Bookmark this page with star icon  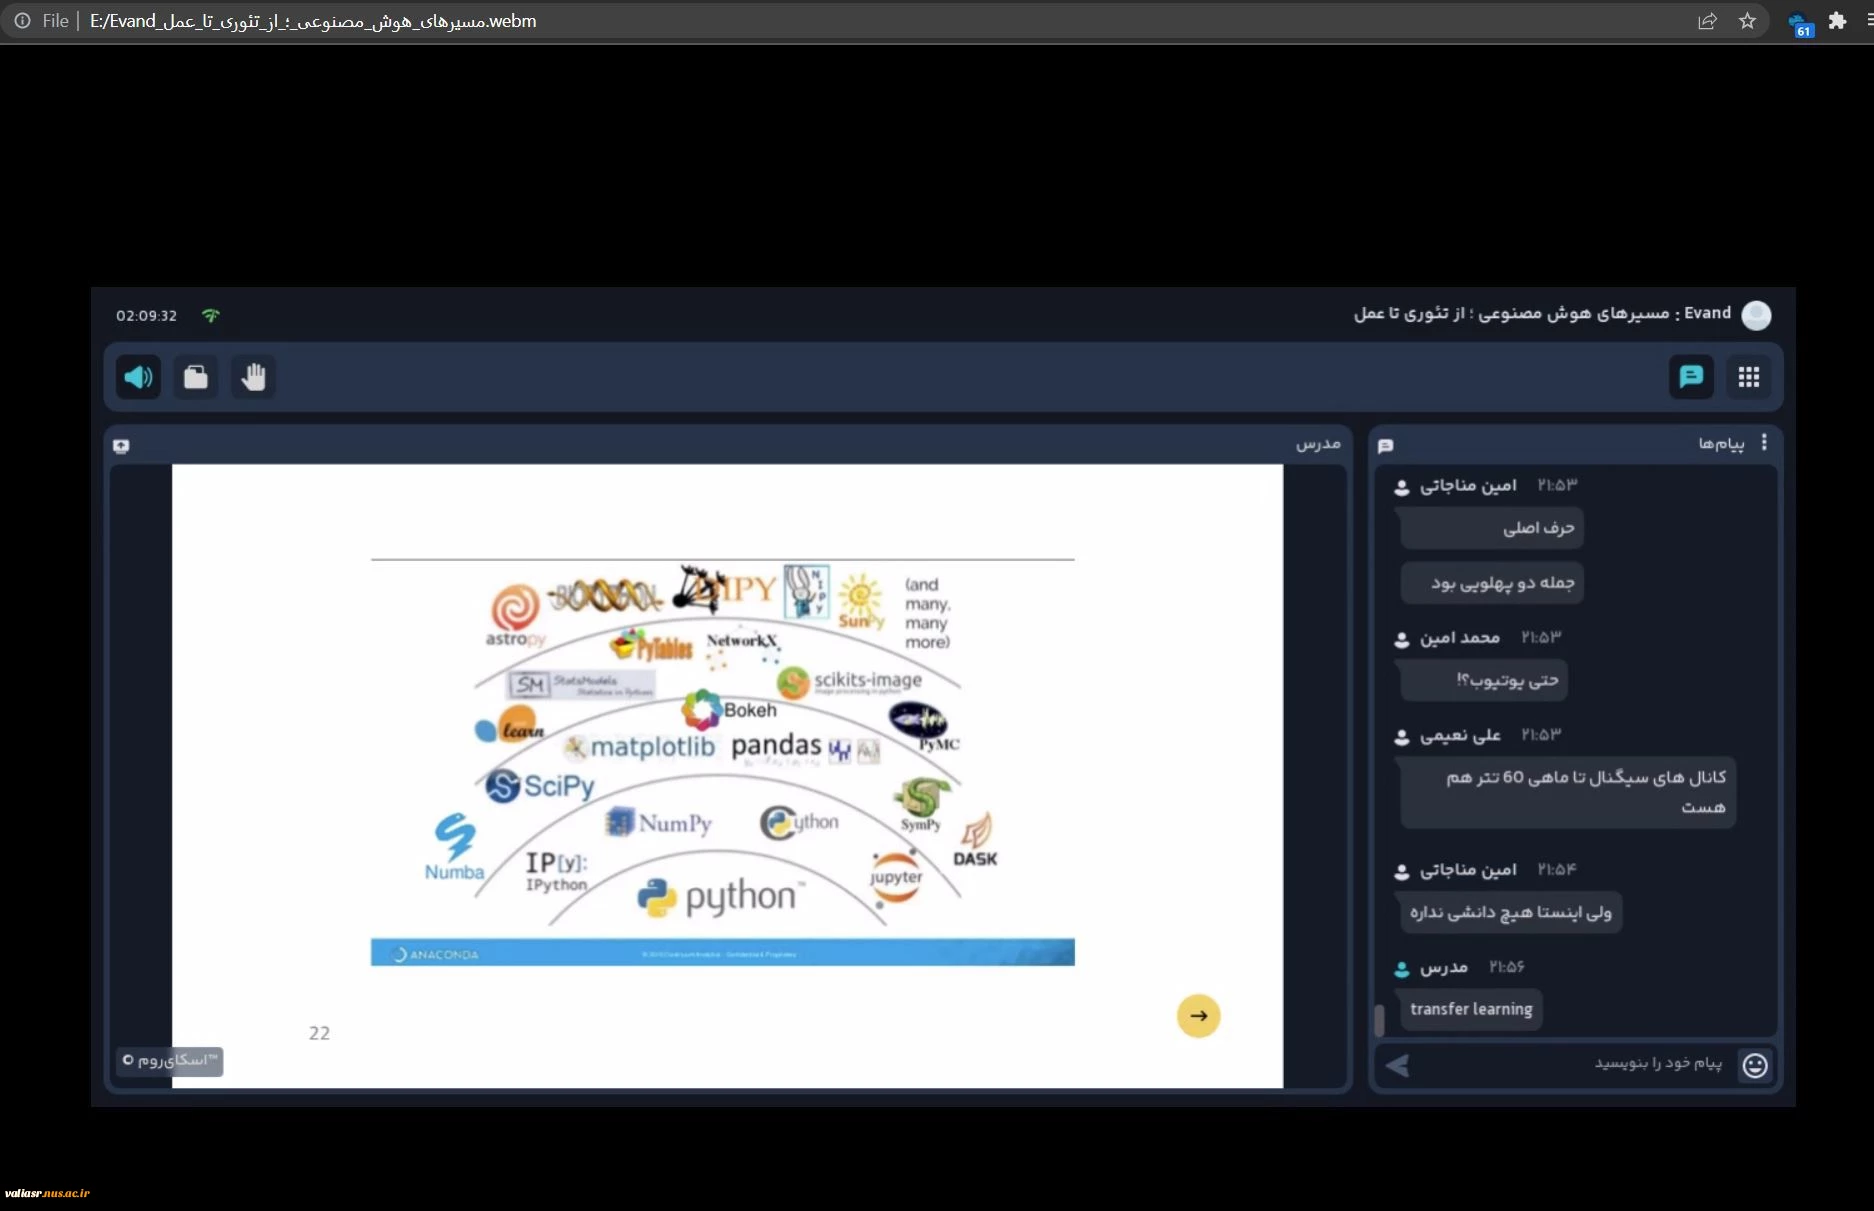point(1747,21)
